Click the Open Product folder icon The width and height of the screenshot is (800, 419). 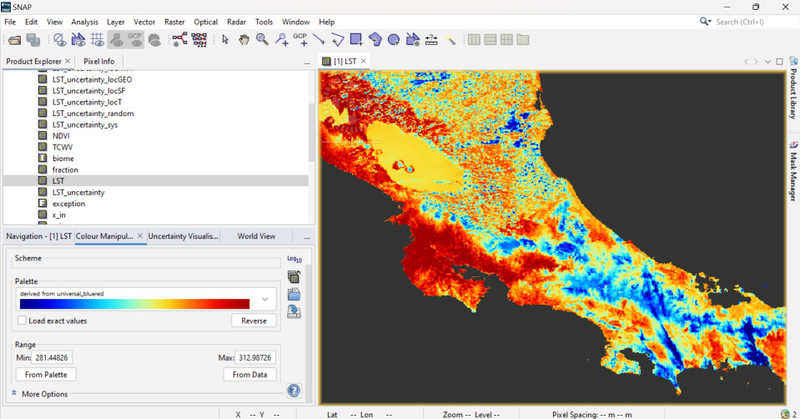click(14, 40)
